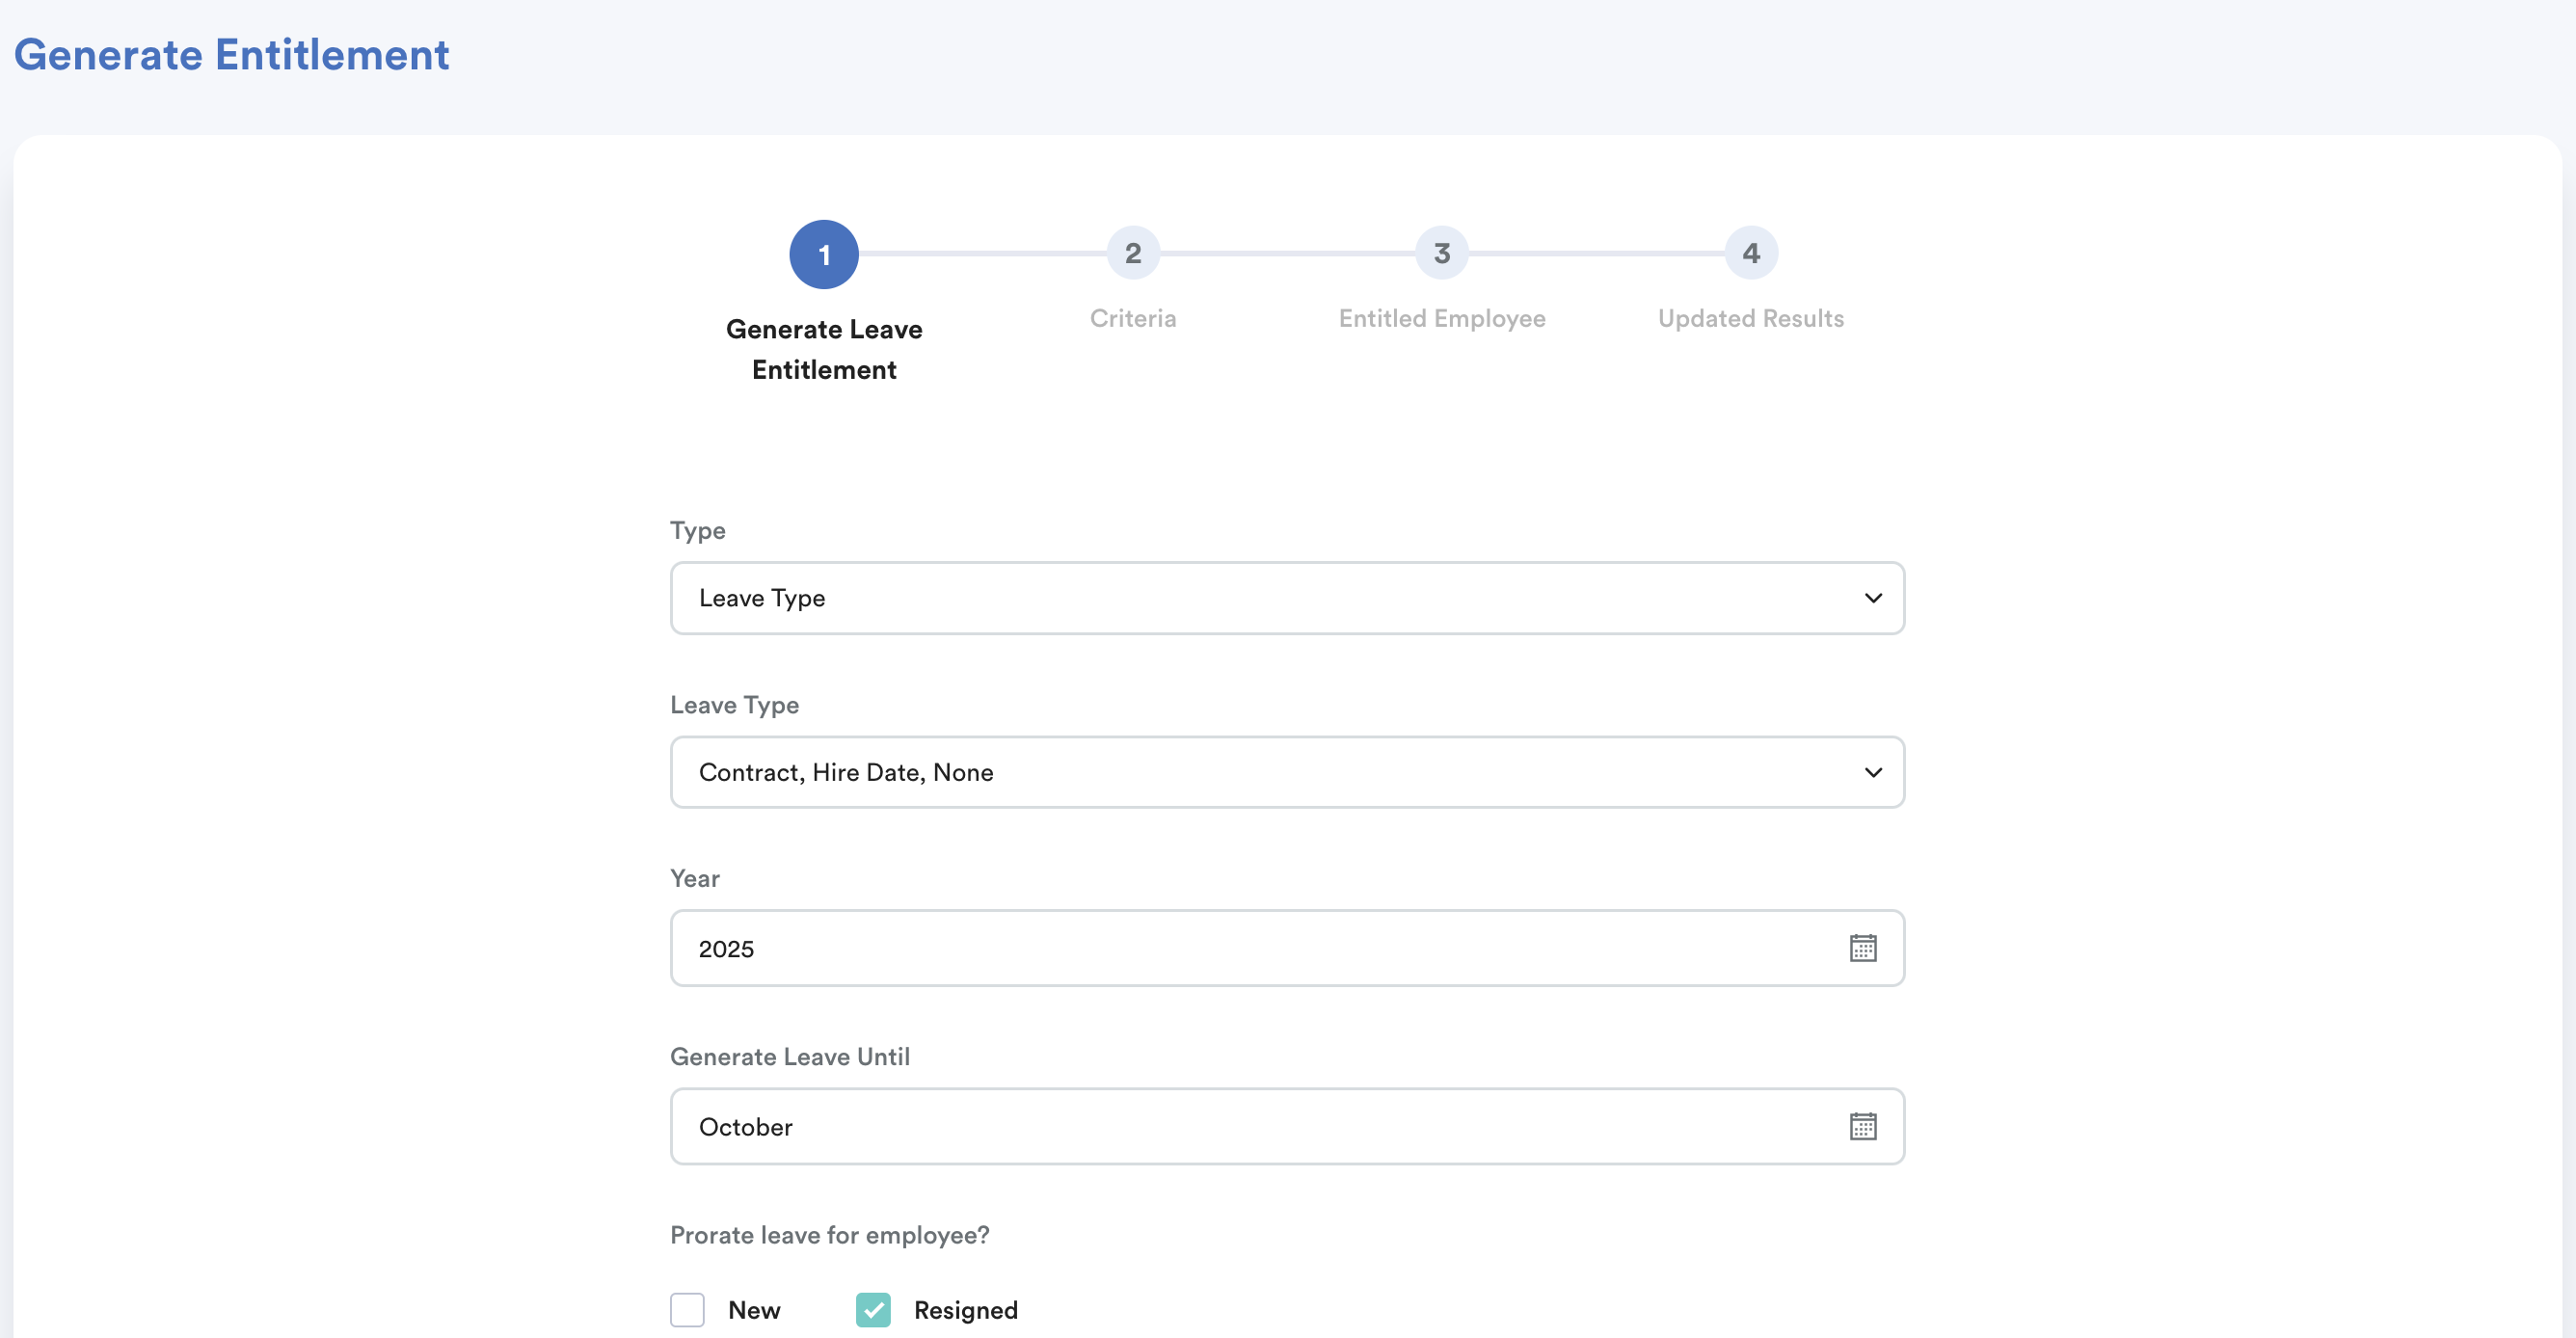Image resolution: width=2576 pixels, height=1338 pixels.
Task: Open calendar icon for Generate Leave Until
Action: 1862,1126
